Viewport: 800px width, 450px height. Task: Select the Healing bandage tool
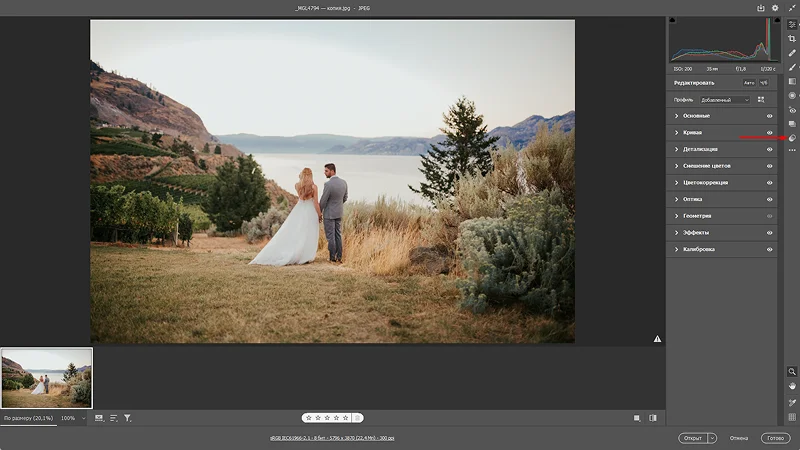pos(792,53)
